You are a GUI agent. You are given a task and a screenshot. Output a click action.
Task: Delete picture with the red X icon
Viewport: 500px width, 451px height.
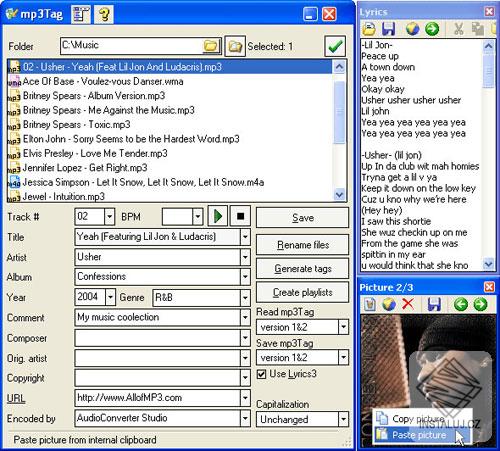pos(408,304)
